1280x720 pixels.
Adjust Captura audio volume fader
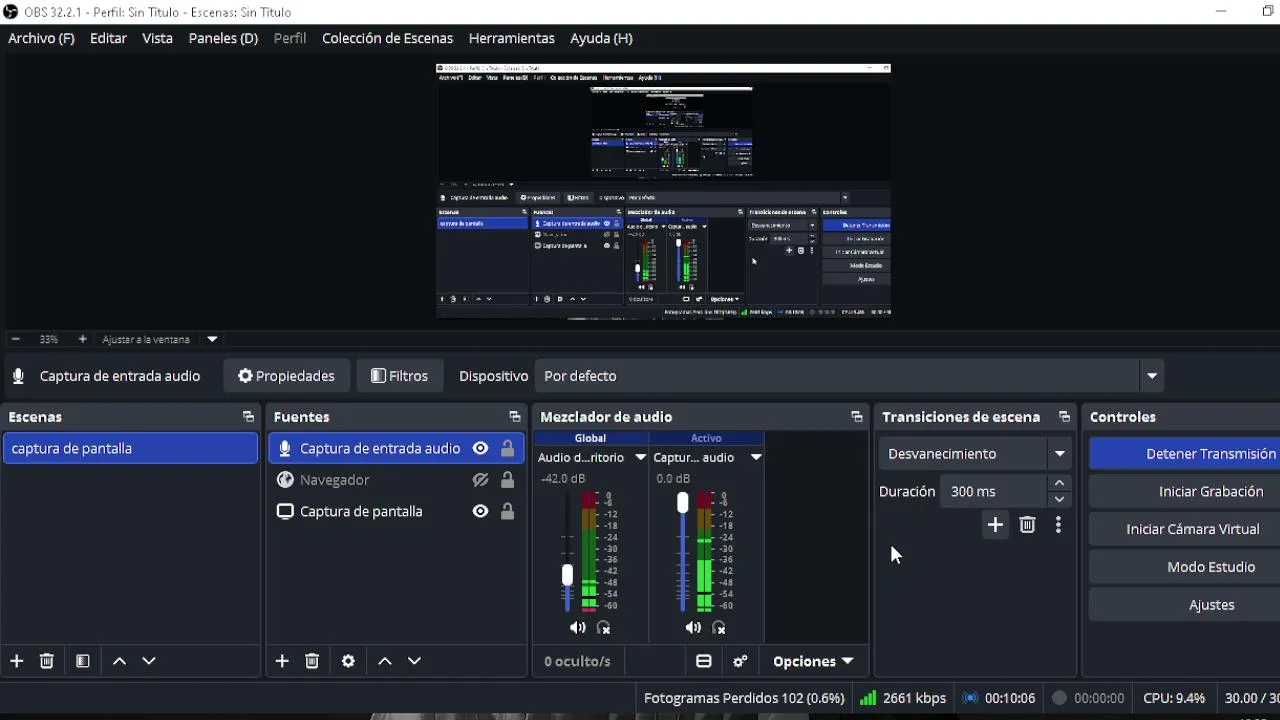tap(683, 502)
